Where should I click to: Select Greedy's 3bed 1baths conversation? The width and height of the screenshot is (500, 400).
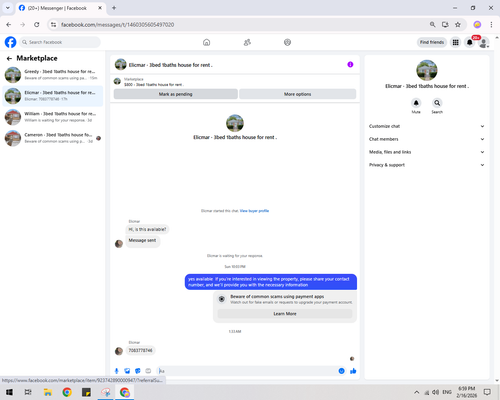(x=53, y=75)
